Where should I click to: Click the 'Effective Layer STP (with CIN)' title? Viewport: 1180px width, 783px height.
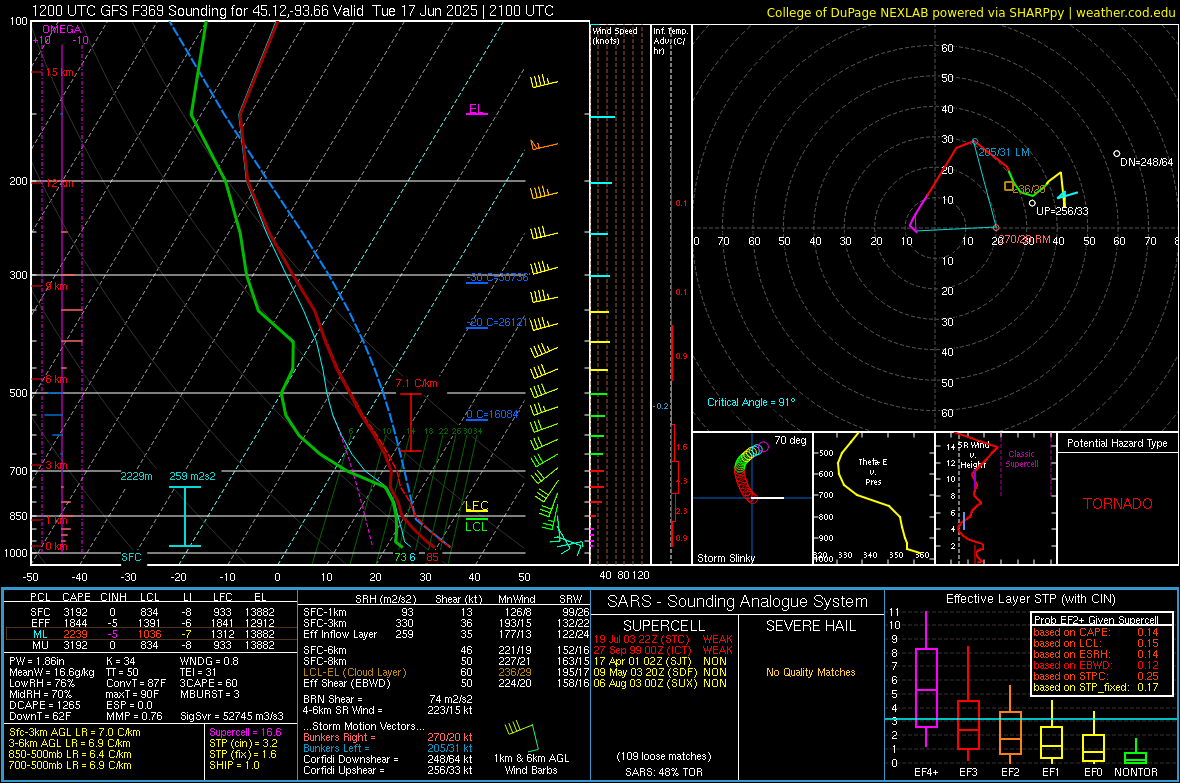click(1030, 599)
